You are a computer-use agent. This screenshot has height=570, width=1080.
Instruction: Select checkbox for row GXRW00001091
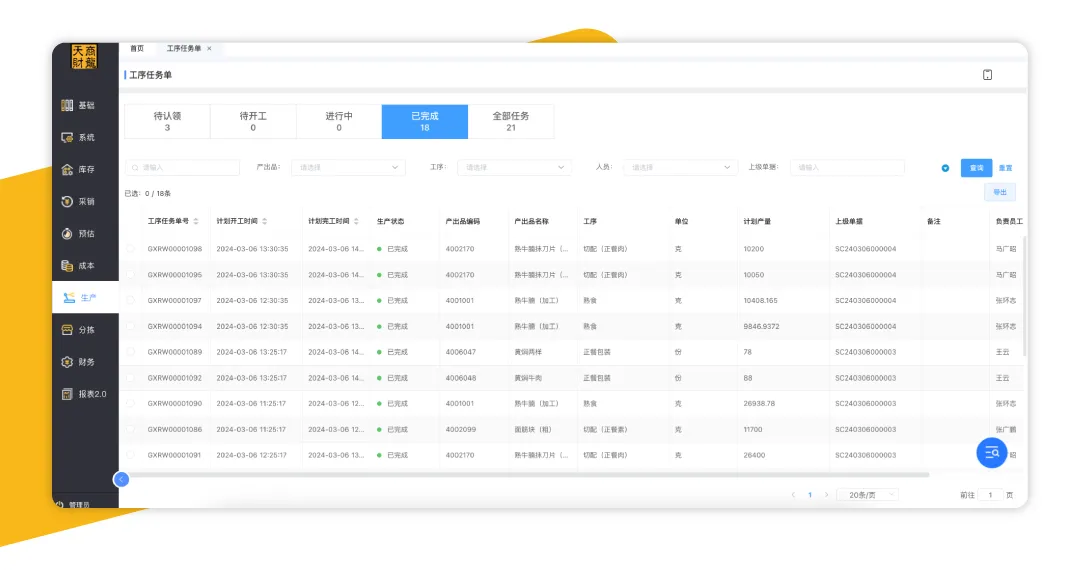(x=130, y=455)
